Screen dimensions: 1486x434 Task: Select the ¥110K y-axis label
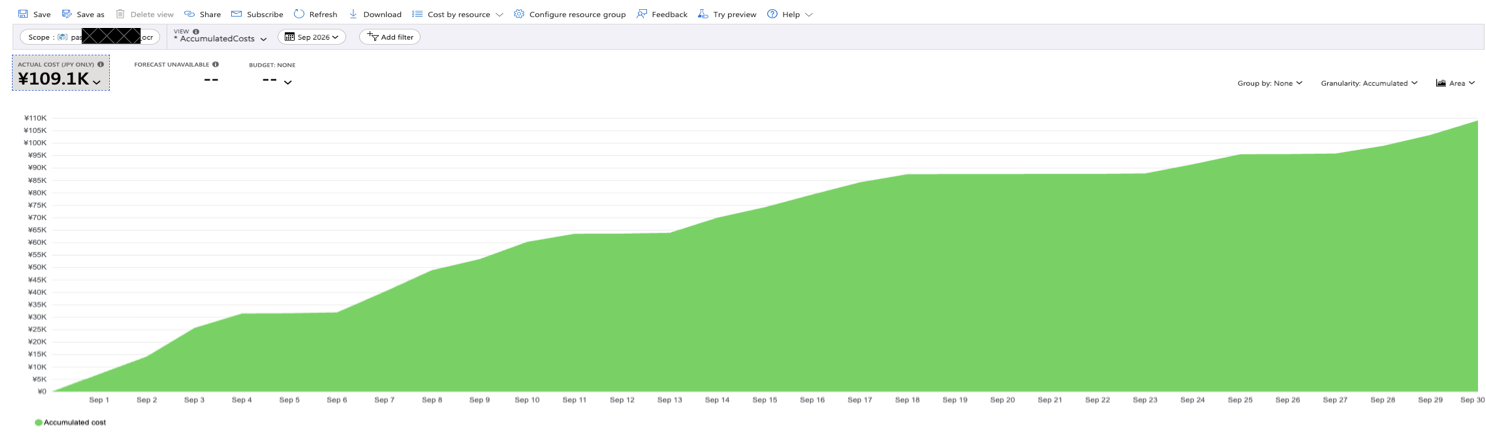pos(36,118)
